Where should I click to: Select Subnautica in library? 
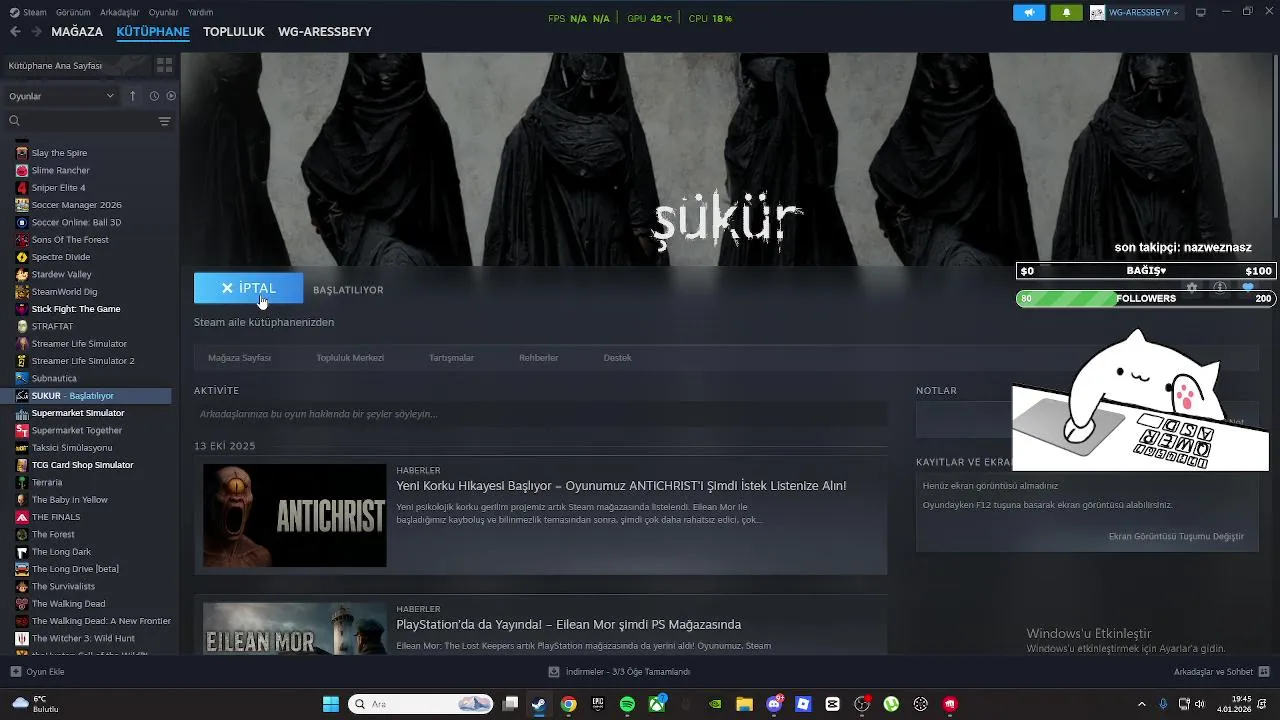click(54, 379)
